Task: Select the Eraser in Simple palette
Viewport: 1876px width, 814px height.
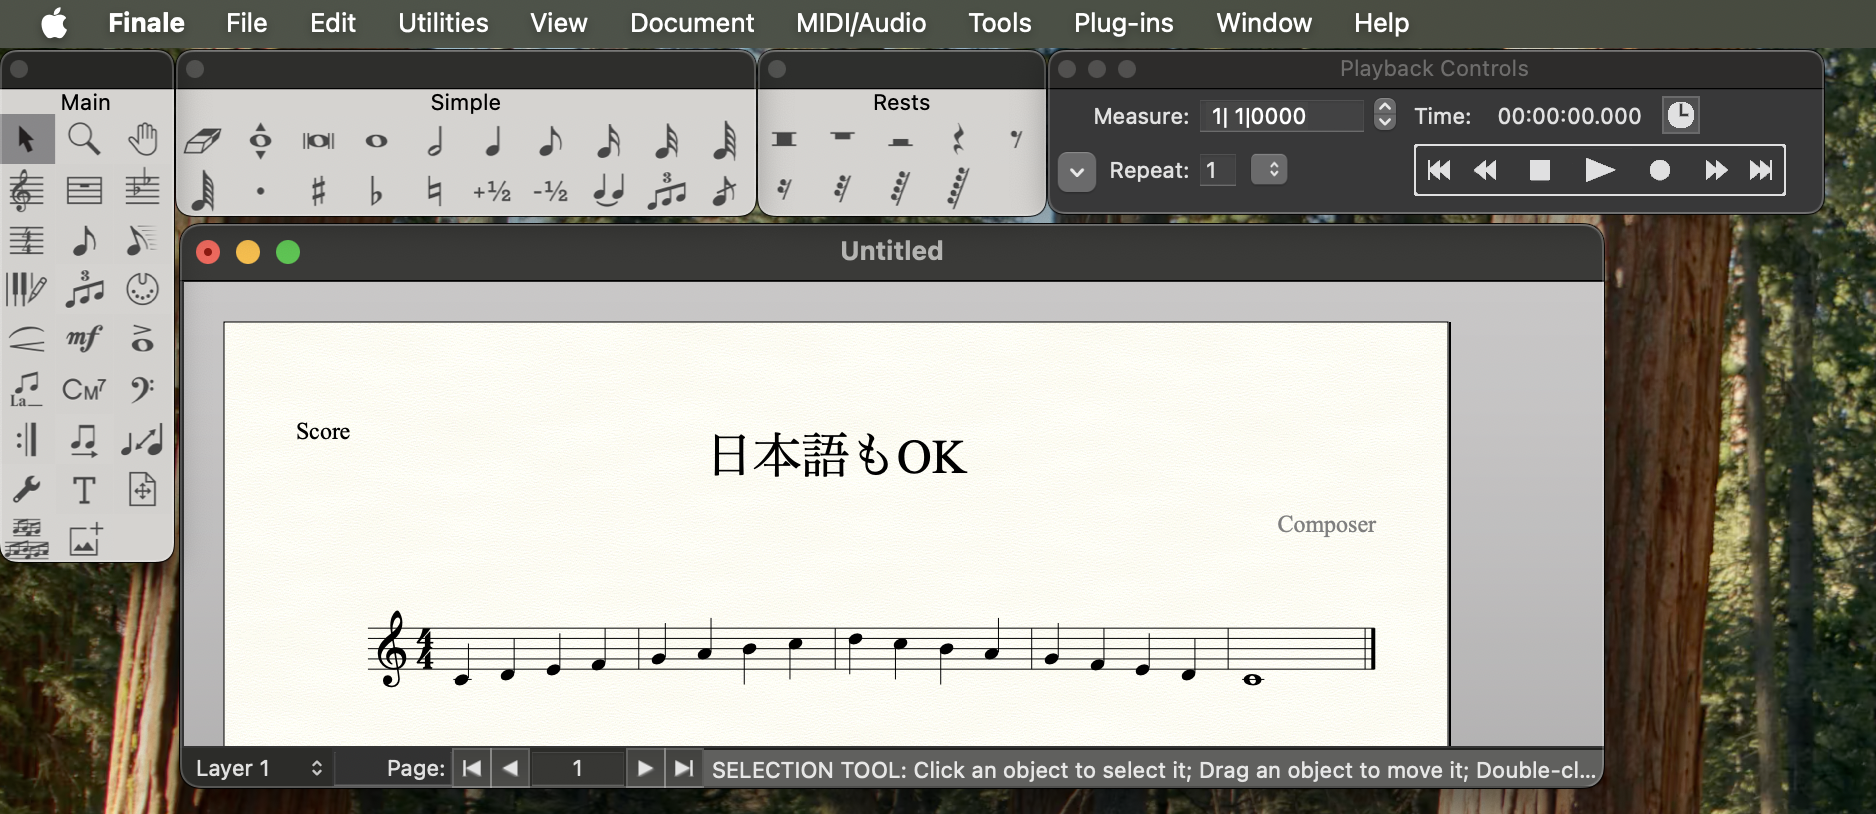Action: [203, 141]
